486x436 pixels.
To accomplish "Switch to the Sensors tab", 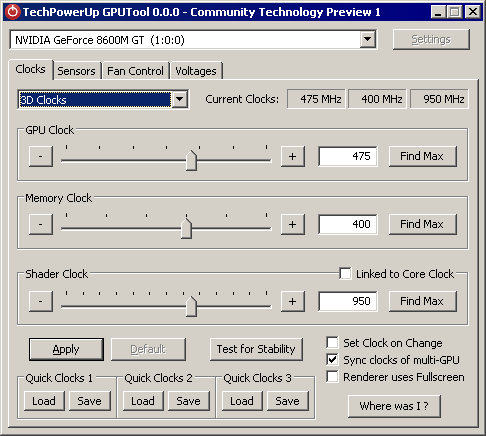I will pos(76,71).
